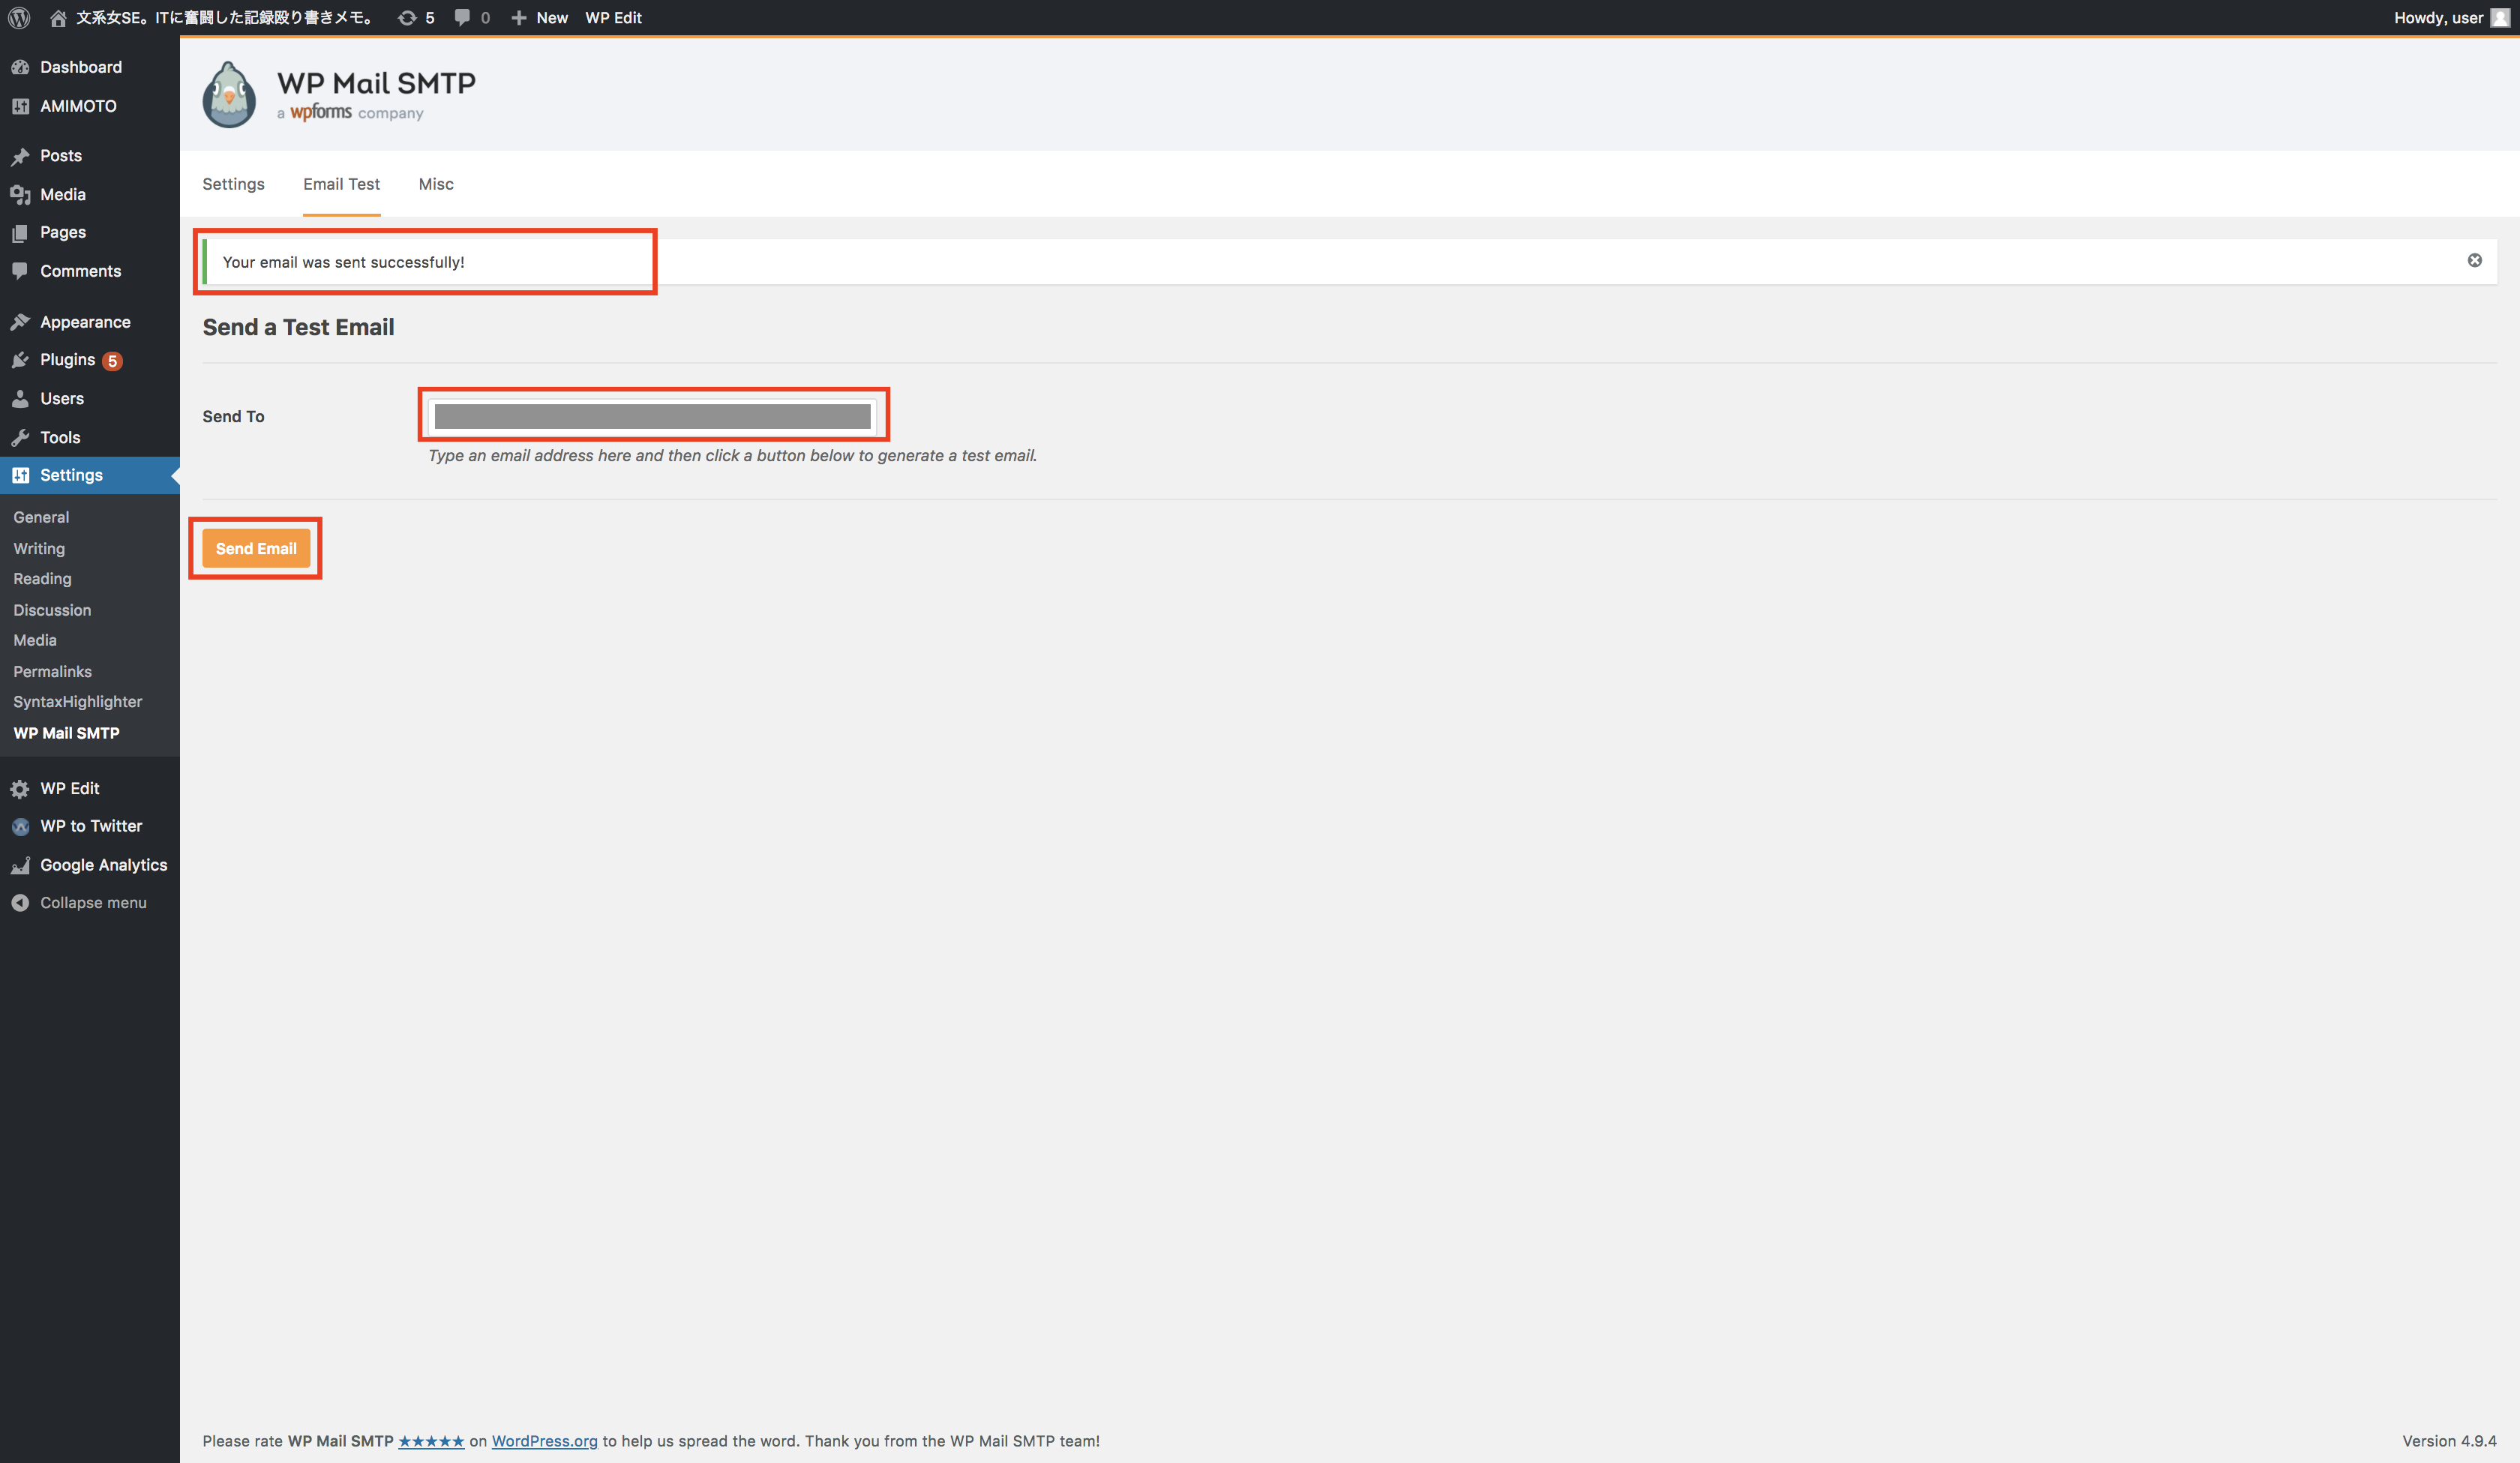Dismiss the success notice with X icon
The width and height of the screenshot is (2520, 1463).
[2474, 260]
